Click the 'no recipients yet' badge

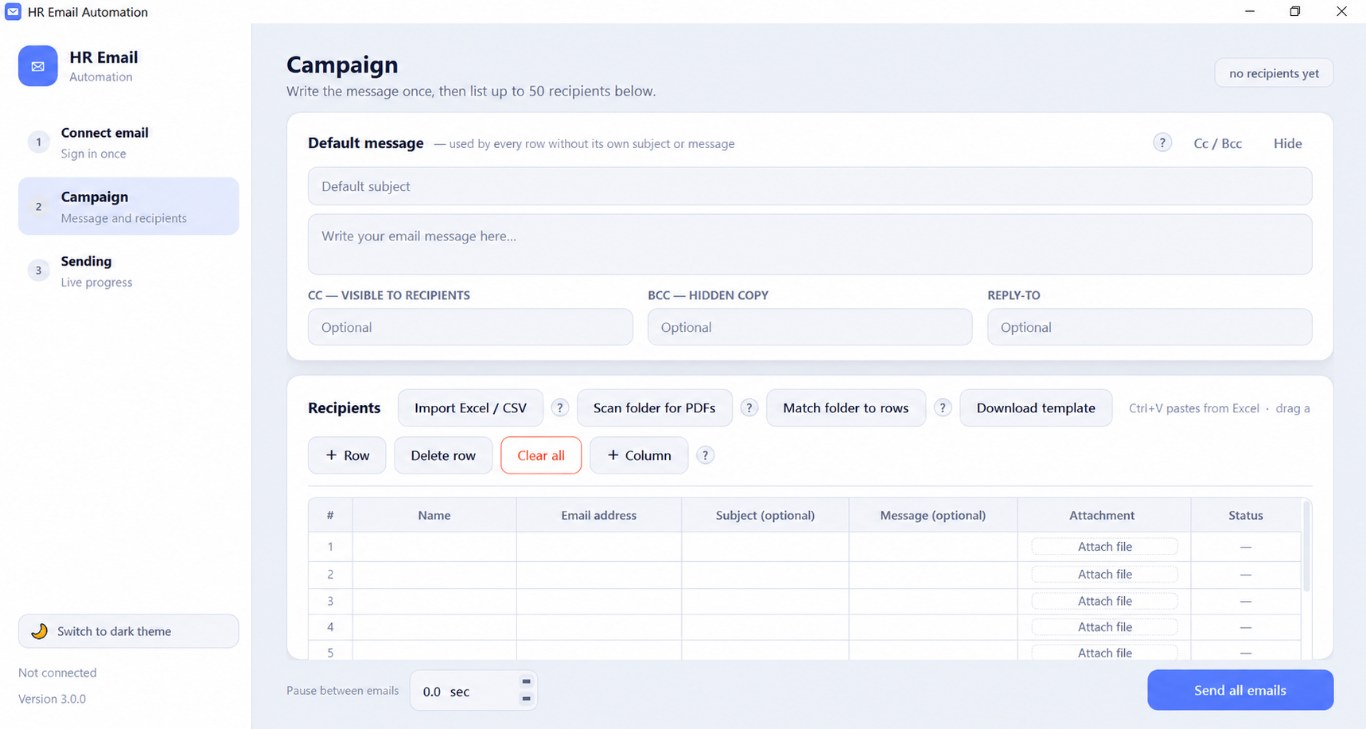(x=1274, y=73)
